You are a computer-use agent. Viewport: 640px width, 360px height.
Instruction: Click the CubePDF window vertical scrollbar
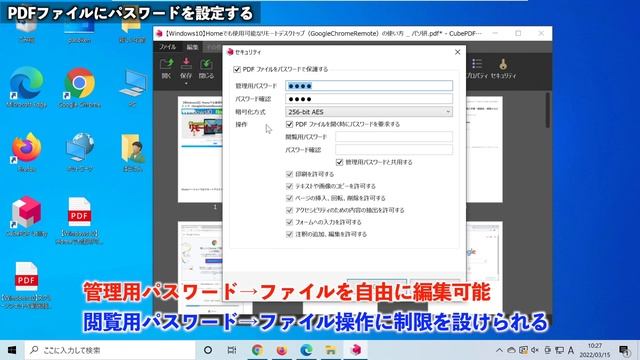click(x=548, y=110)
